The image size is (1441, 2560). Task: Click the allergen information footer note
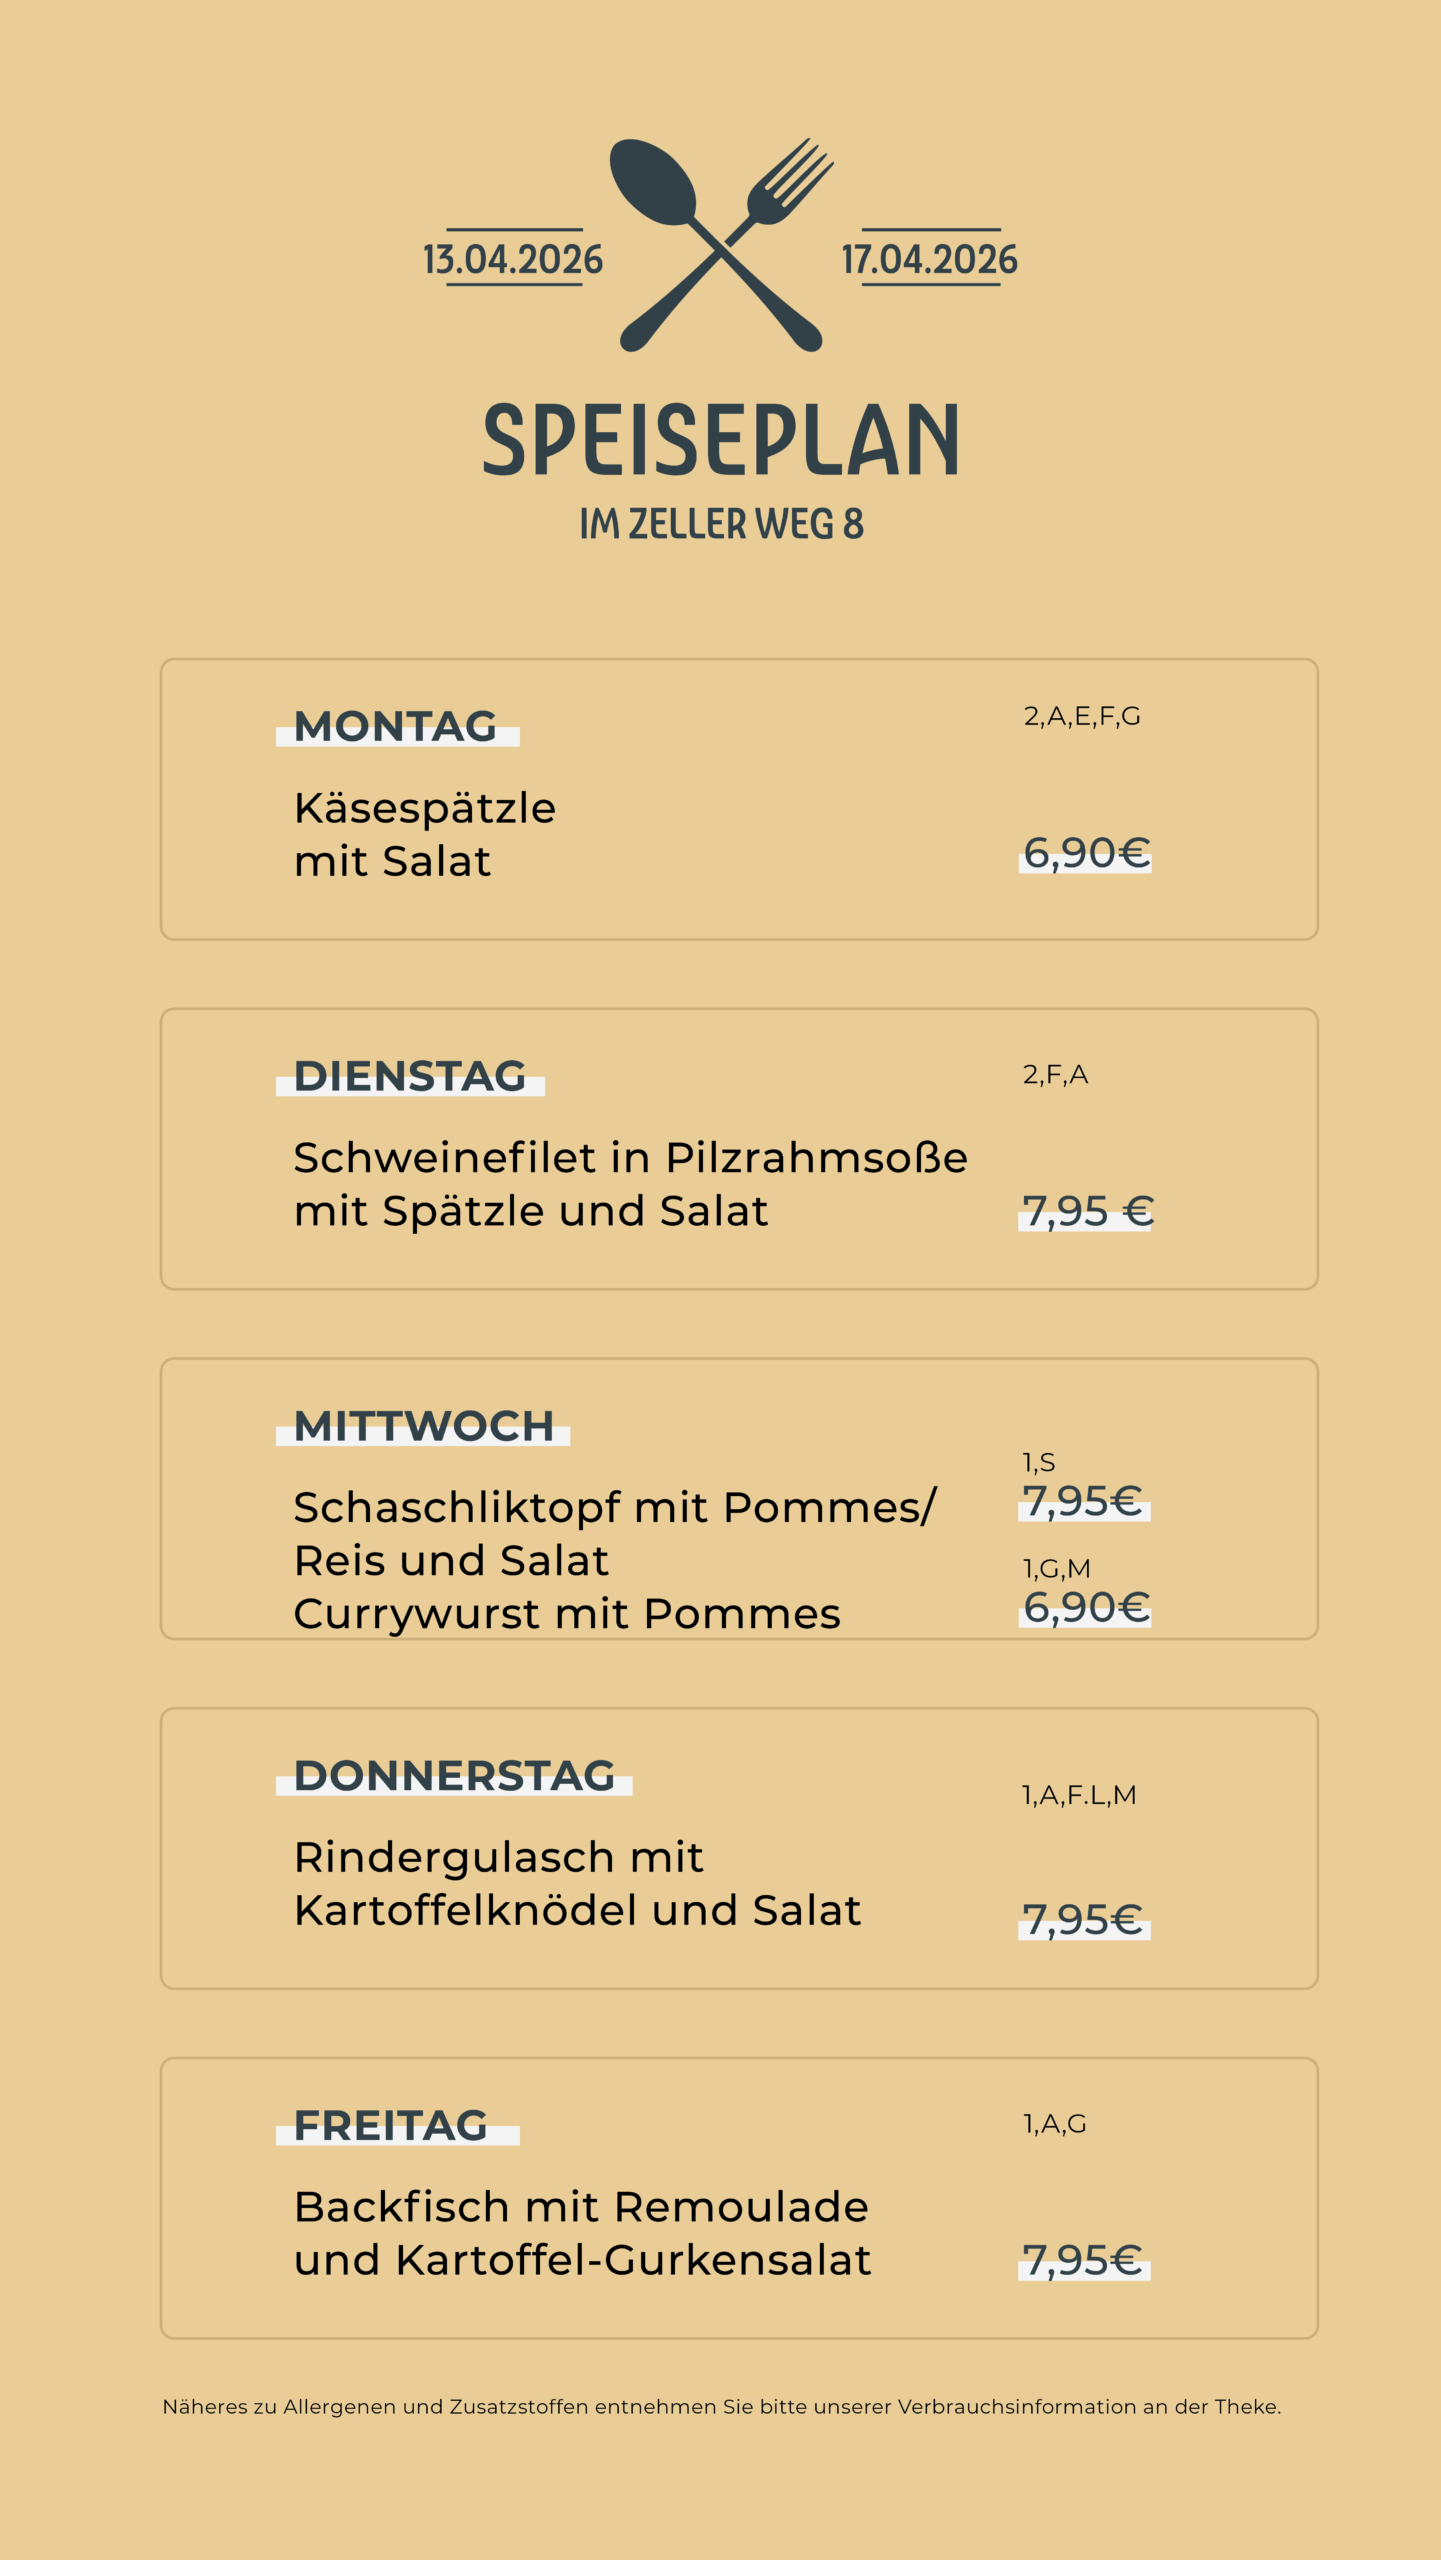[721, 2407]
